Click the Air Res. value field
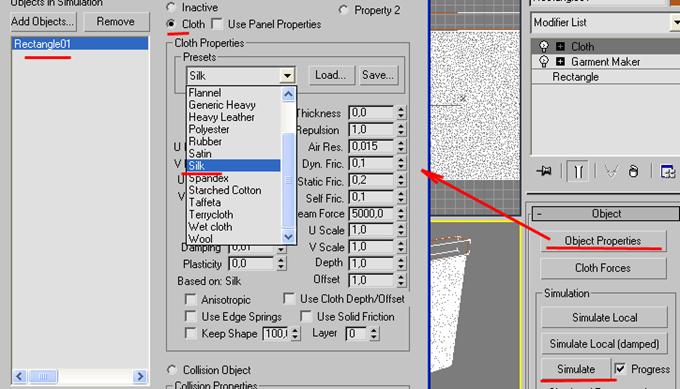The image size is (680, 389). click(371, 147)
